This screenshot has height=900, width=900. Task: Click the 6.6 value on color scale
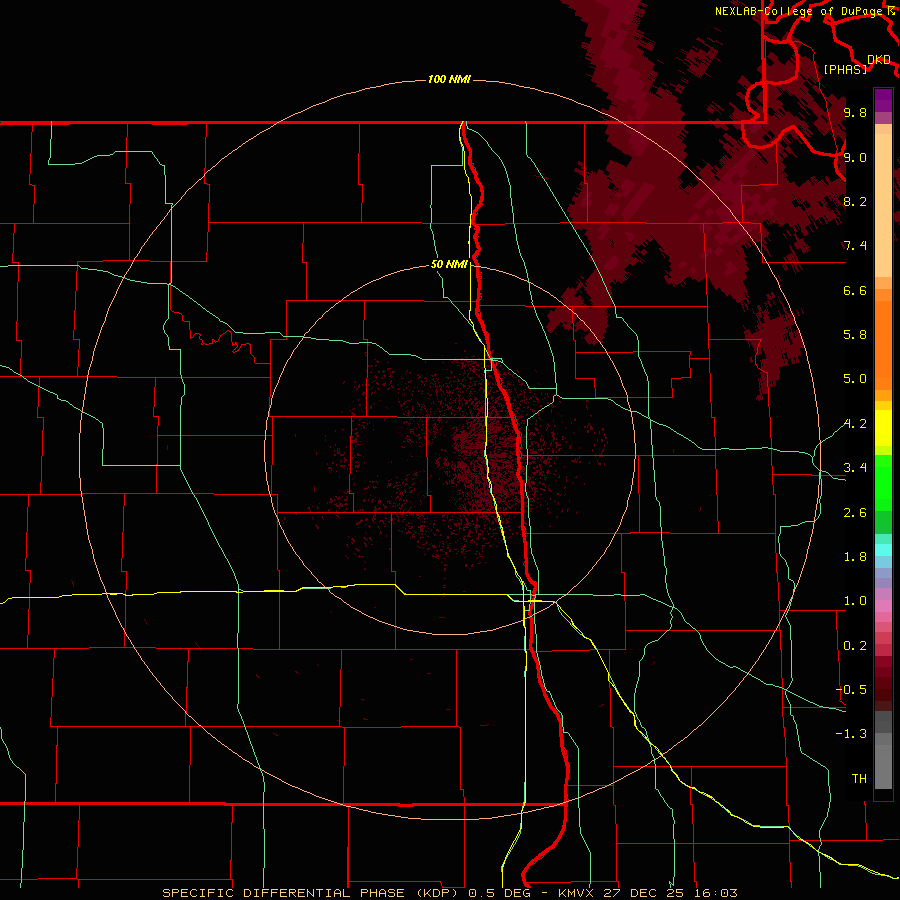coord(855,290)
